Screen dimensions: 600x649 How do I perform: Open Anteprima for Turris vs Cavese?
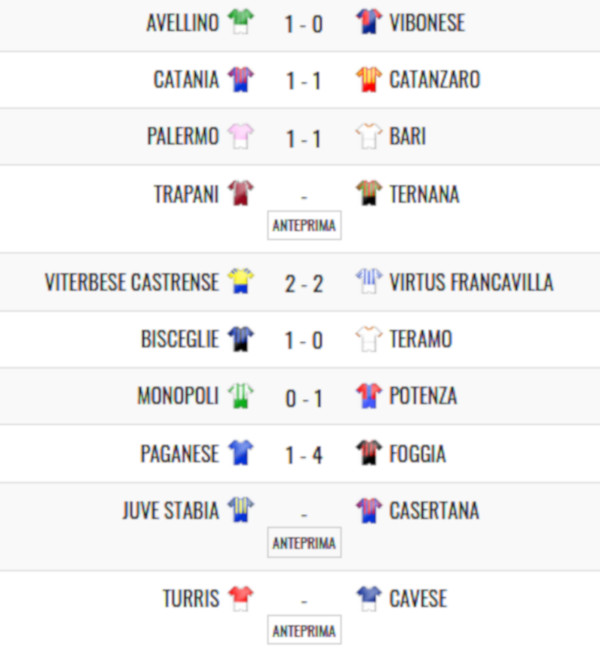click(x=304, y=631)
